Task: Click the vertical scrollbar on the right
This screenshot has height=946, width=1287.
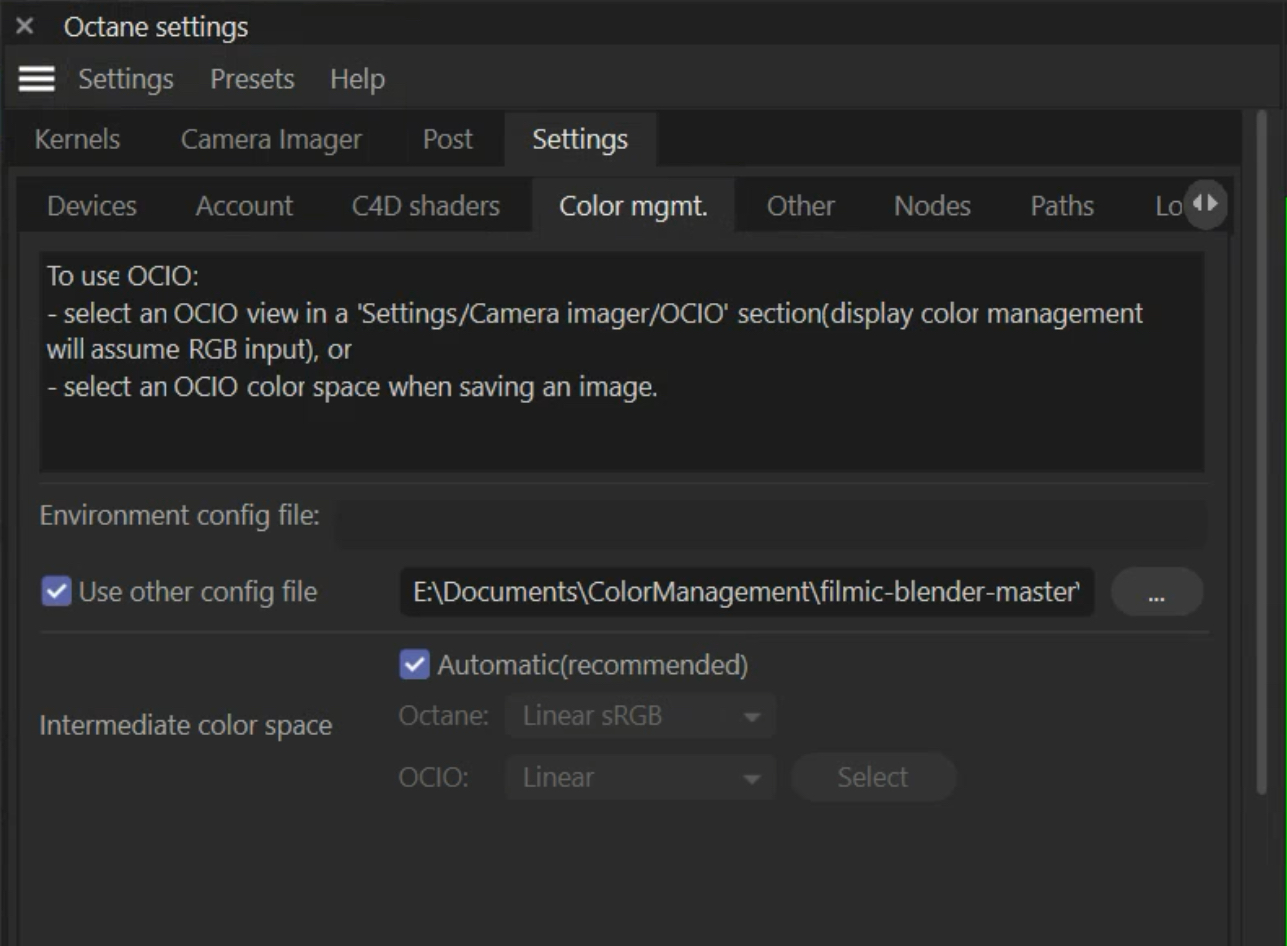Action: coord(1262,450)
